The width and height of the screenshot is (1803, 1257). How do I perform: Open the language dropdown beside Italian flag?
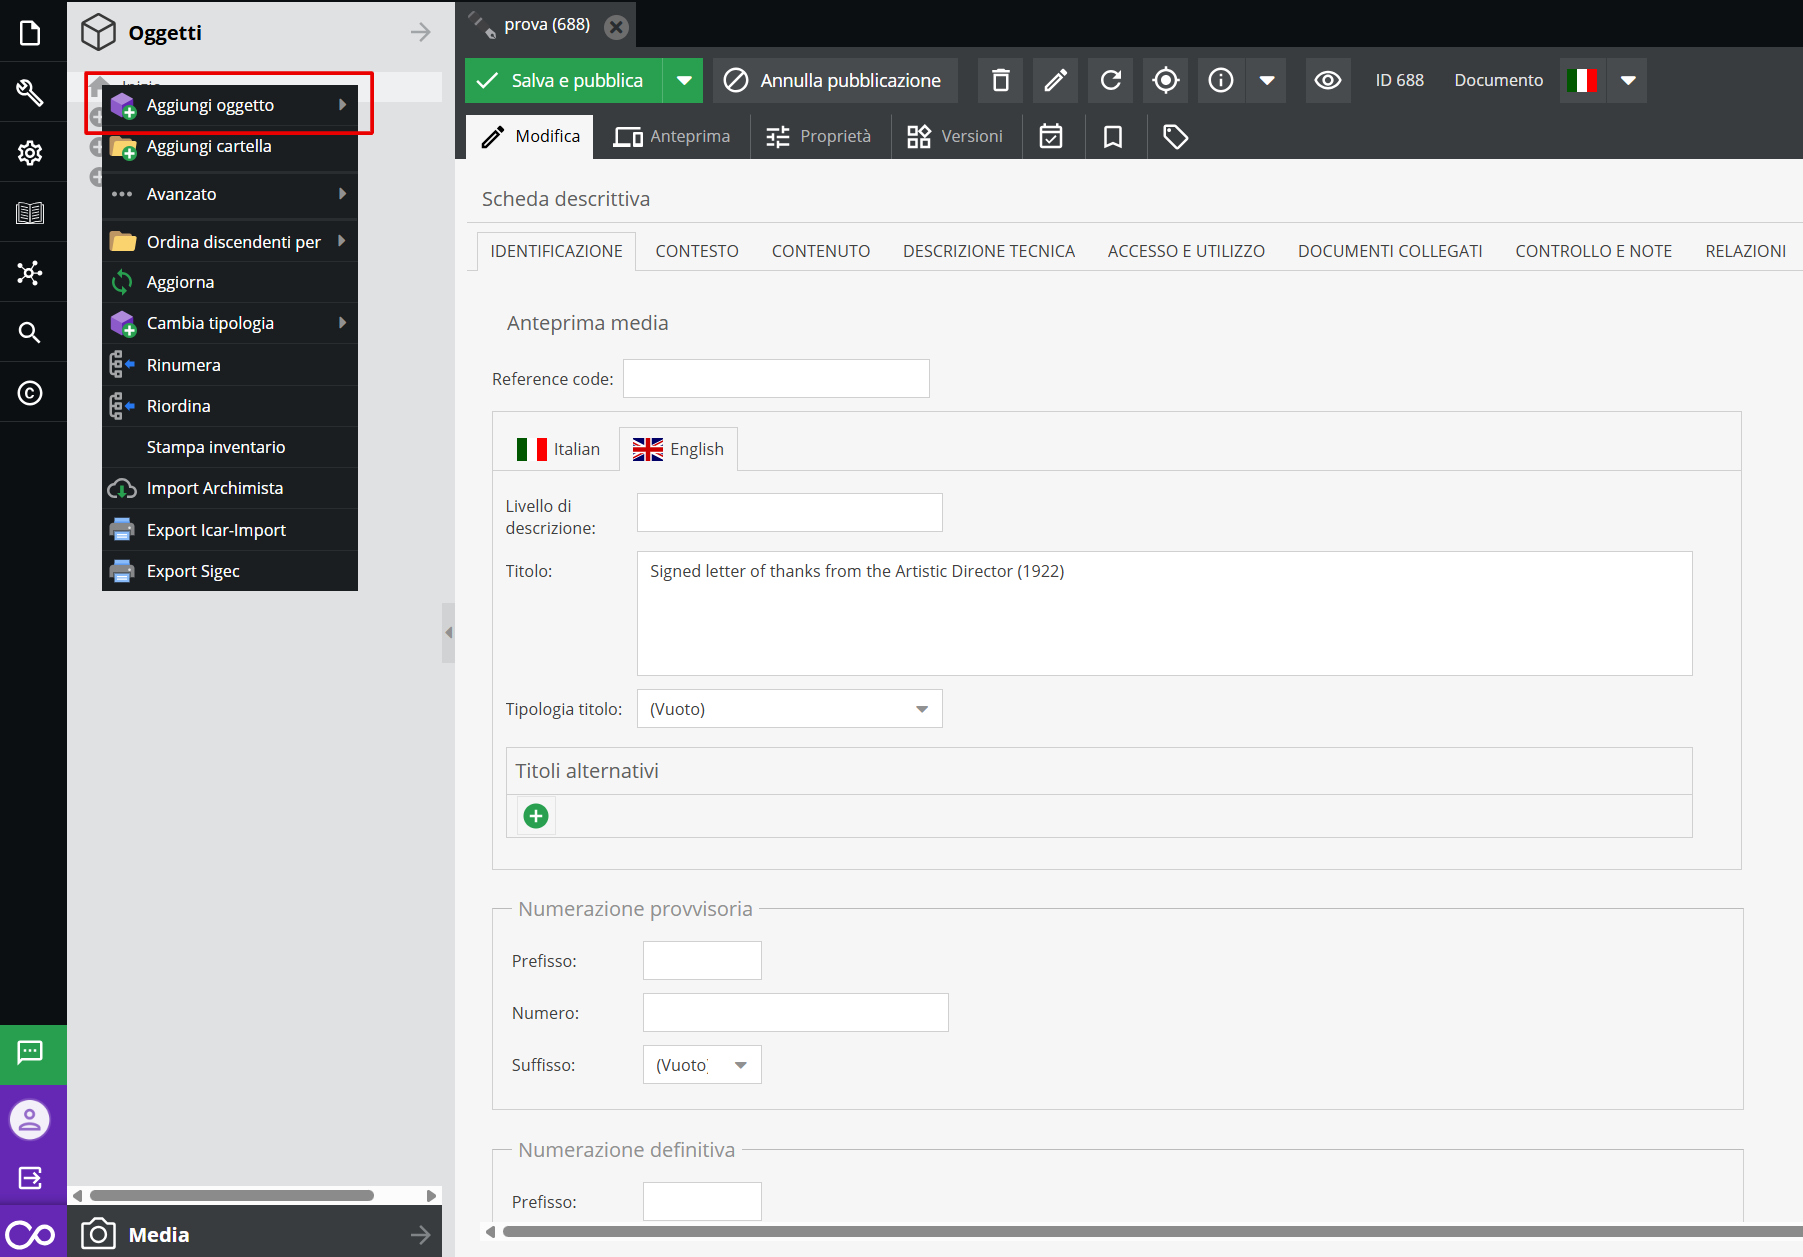[x=1628, y=80]
